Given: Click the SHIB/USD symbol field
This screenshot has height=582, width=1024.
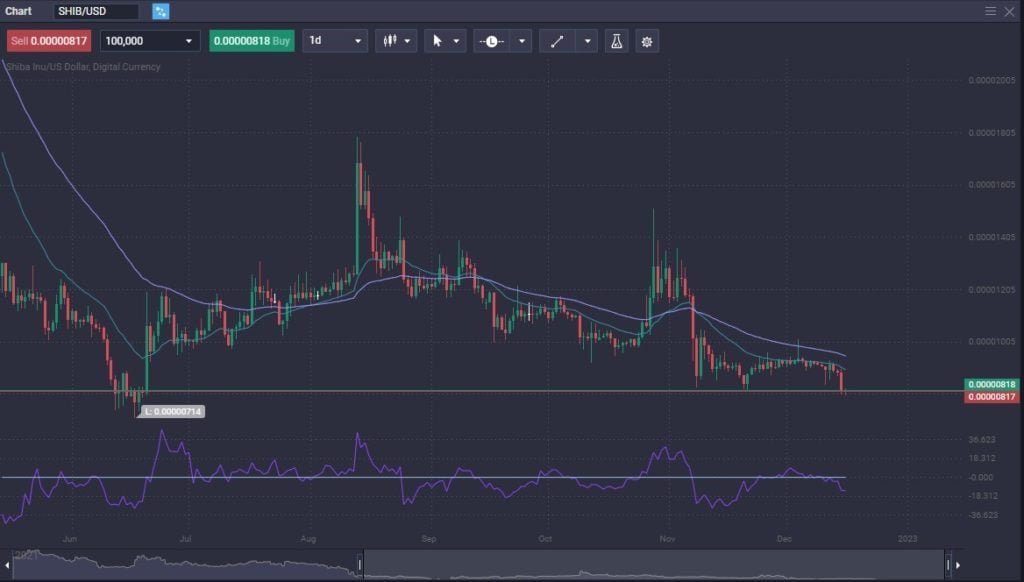Looking at the screenshot, I should [96, 11].
